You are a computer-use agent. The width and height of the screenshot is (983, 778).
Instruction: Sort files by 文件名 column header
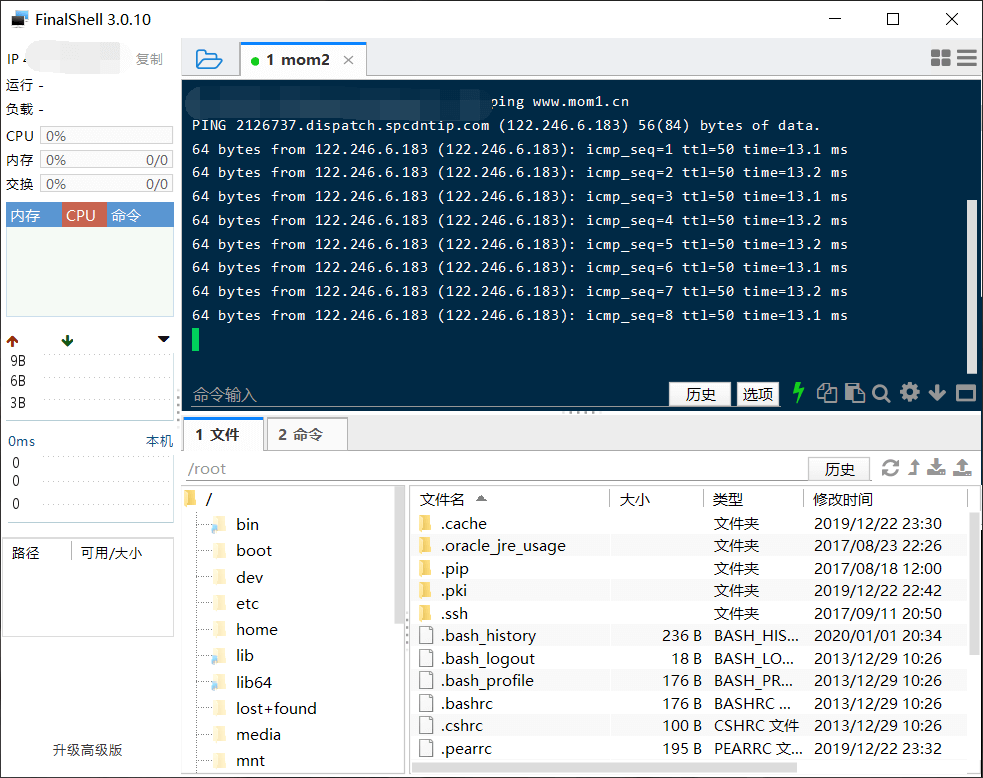509,500
